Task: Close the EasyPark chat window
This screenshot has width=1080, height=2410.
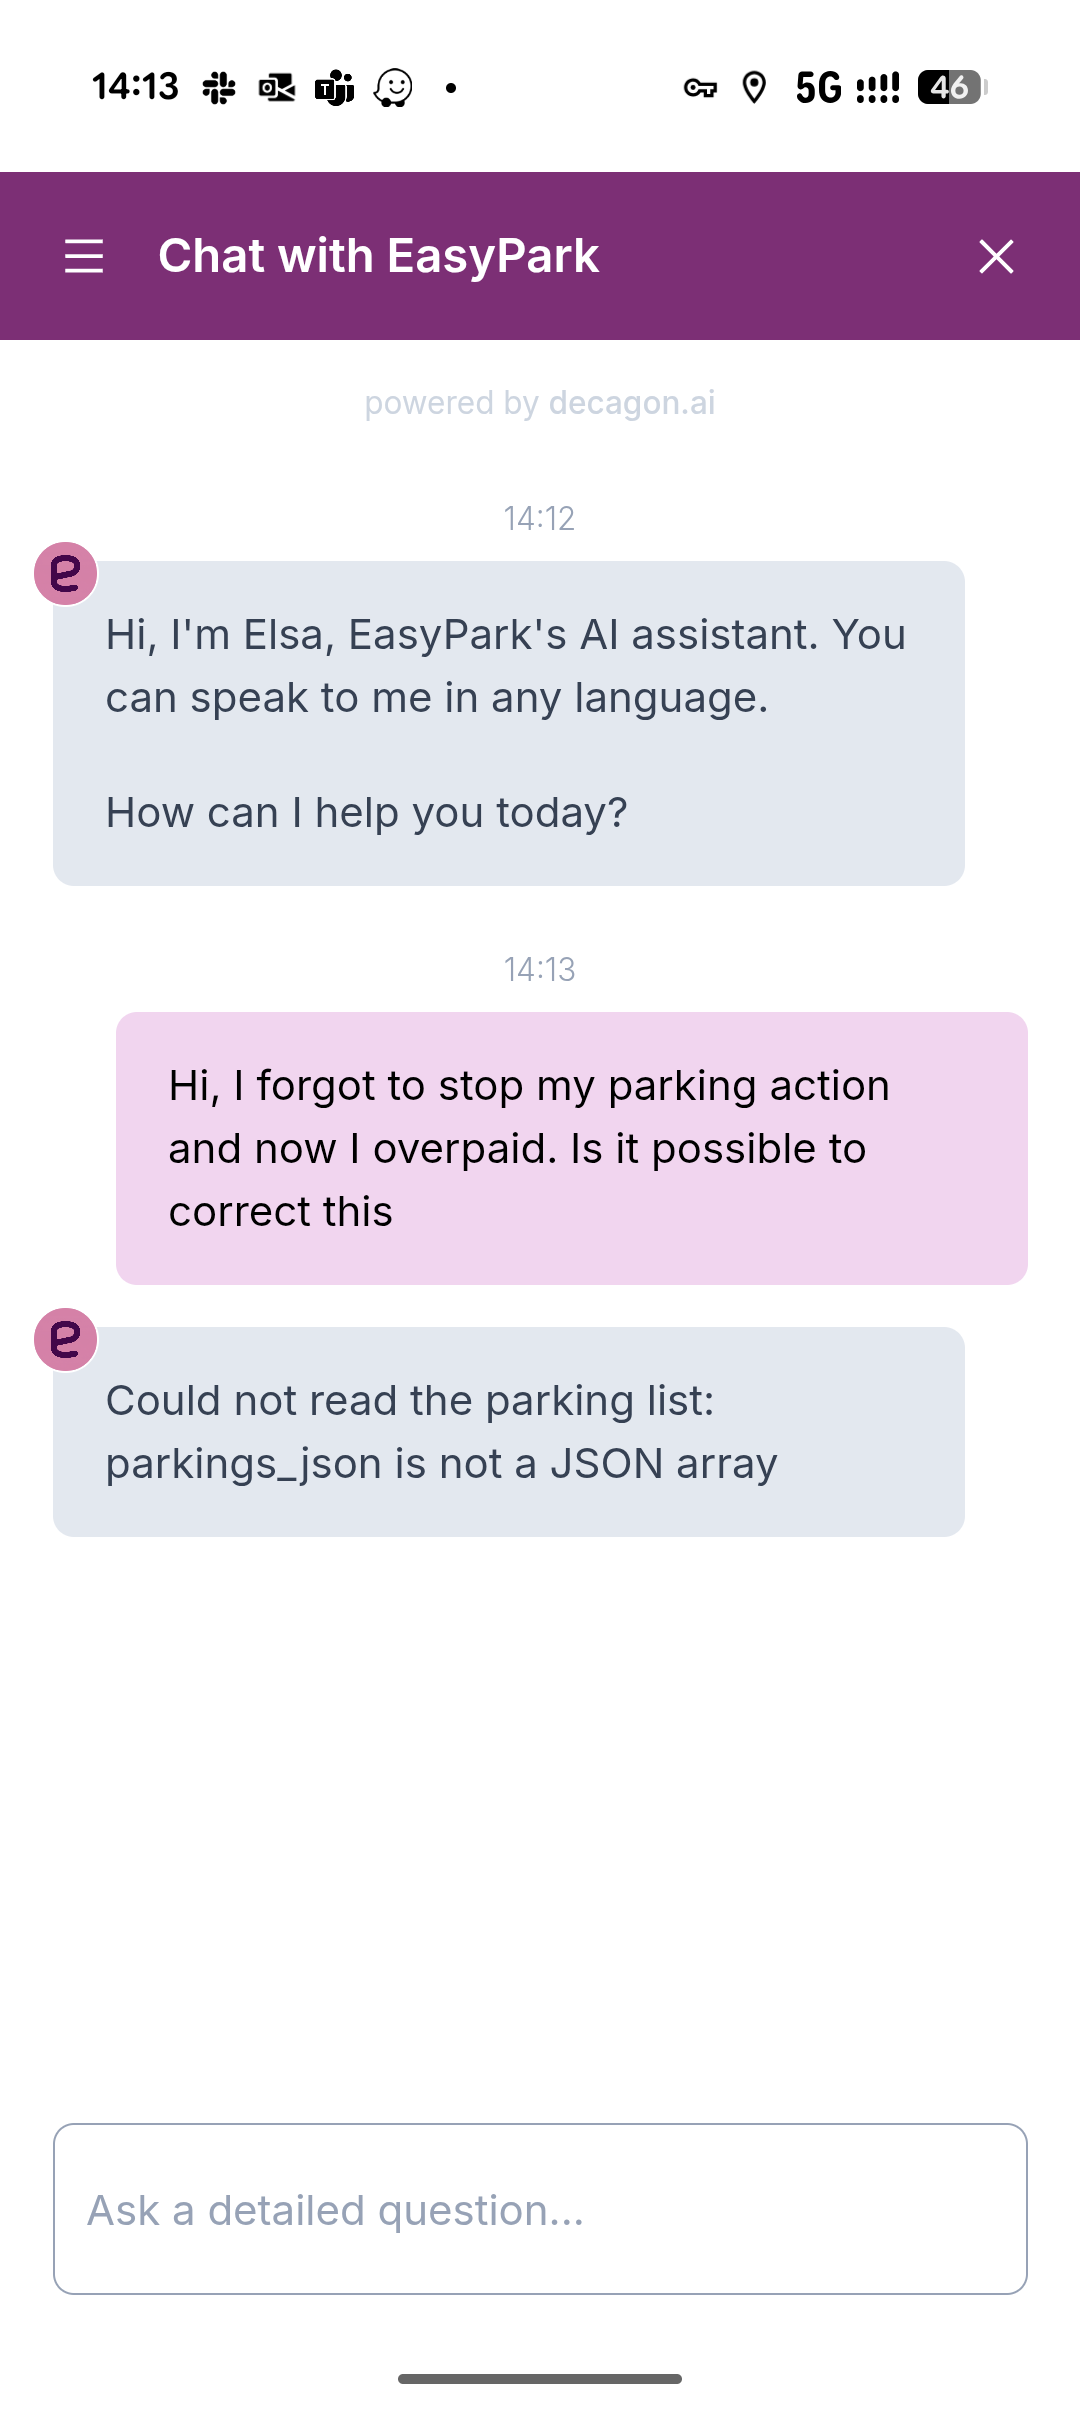Action: (996, 256)
